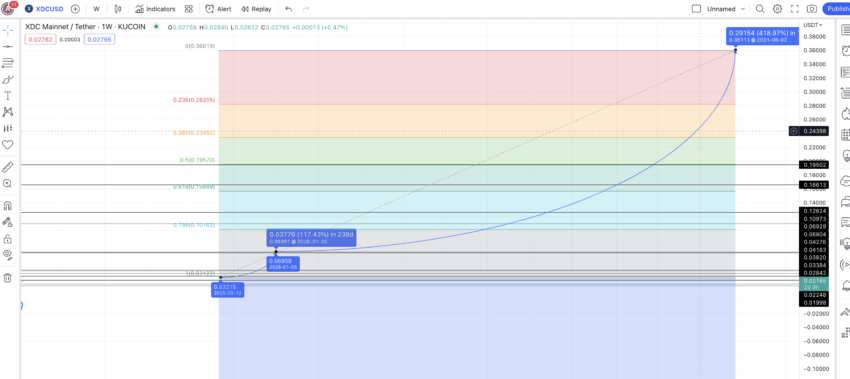This screenshot has height=379, width=850.
Task: Click the 0.03776 (117.43%) in 238d label
Action: 312,237
